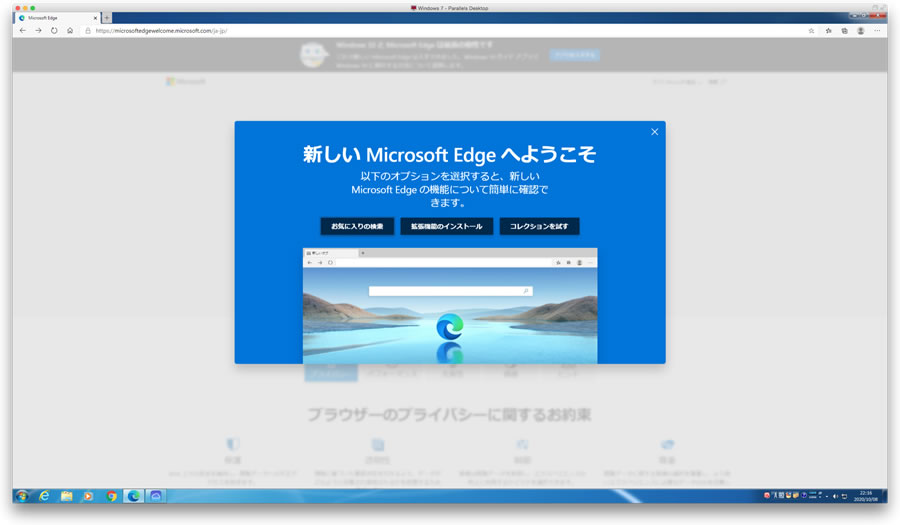Open the home page via the house icon

click(70, 30)
